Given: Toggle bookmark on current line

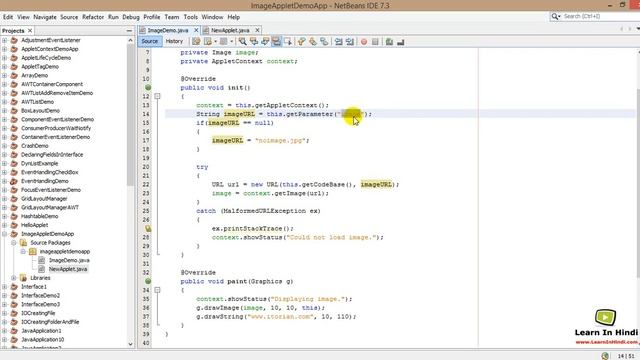Looking at the screenshot, I should tap(324, 42).
